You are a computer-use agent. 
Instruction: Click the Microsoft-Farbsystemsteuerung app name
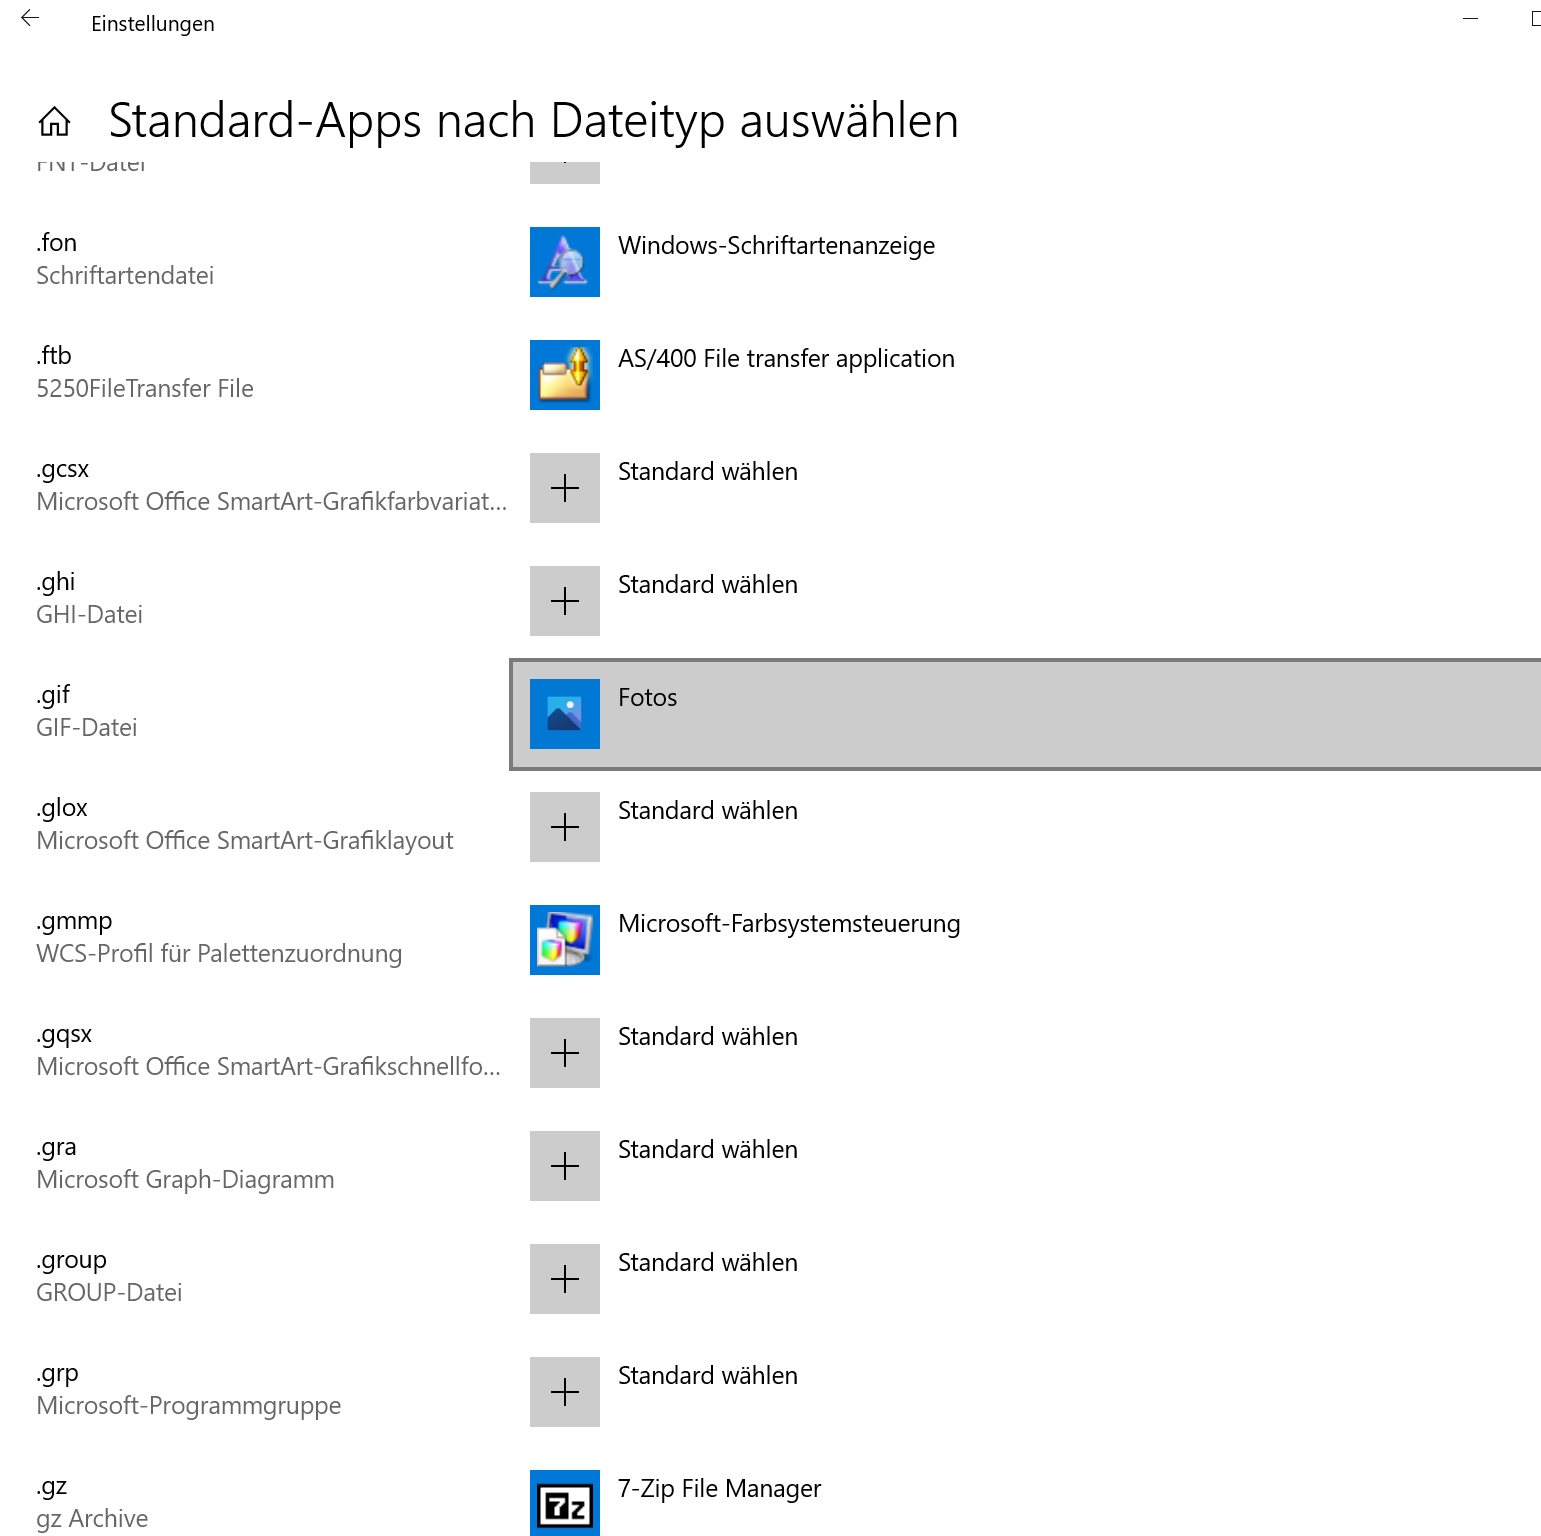click(x=789, y=924)
